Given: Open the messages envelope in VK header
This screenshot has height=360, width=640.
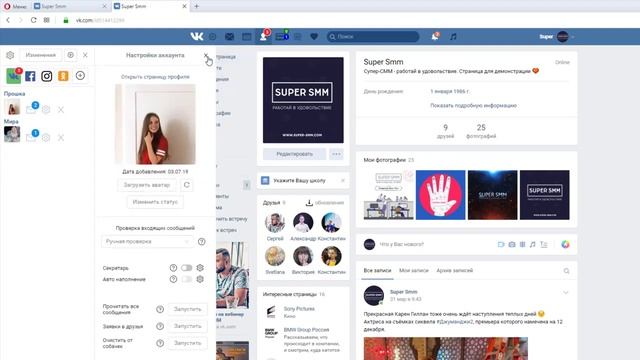Looking at the screenshot, I should (x=229, y=37).
